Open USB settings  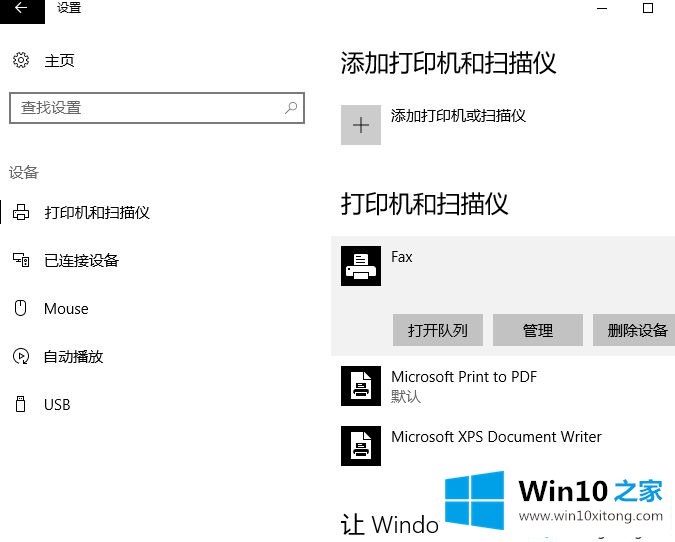pos(57,405)
